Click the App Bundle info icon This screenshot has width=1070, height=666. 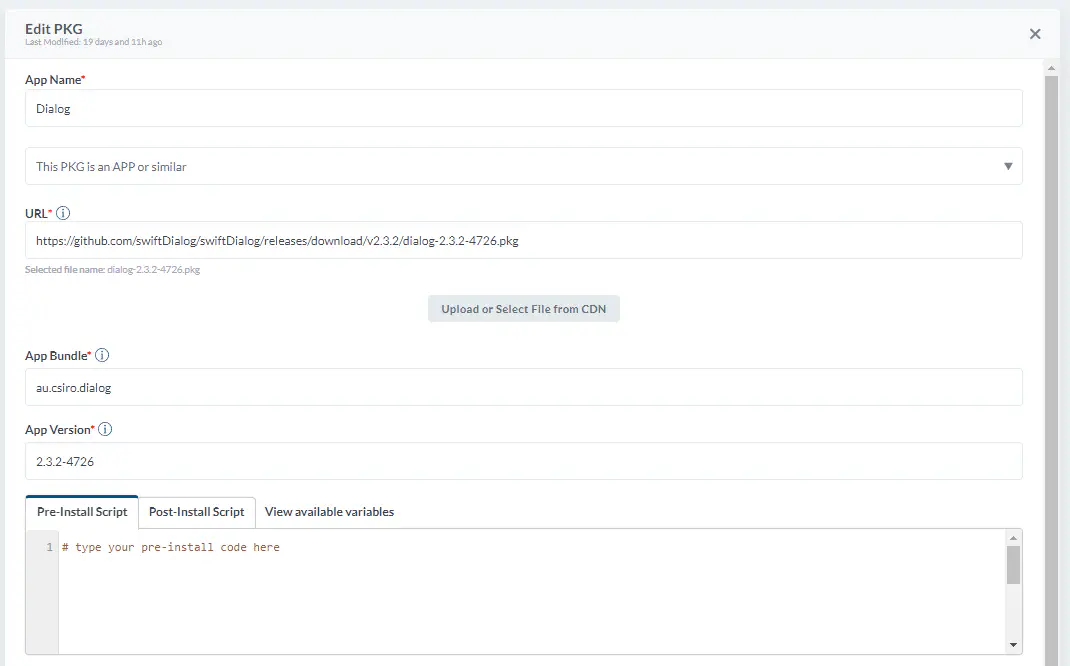click(102, 356)
